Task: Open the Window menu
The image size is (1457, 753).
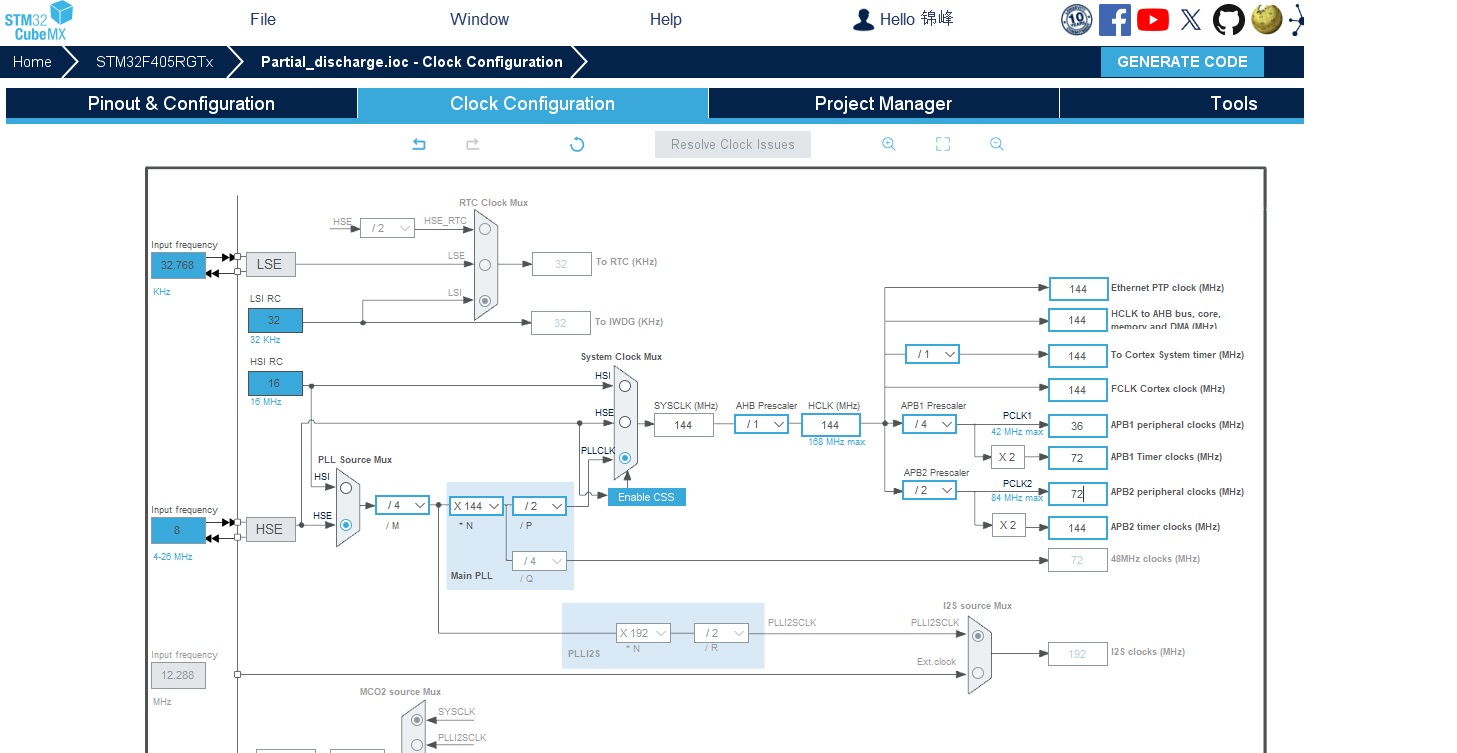Action: pos(479,20)
